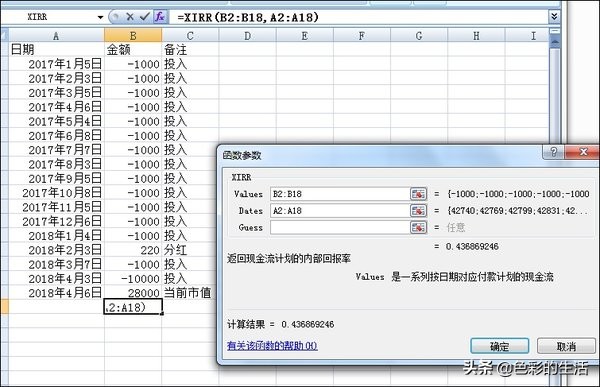Click the 当前市值 remark cell
600x387 pixels.
tap(190, 293)
